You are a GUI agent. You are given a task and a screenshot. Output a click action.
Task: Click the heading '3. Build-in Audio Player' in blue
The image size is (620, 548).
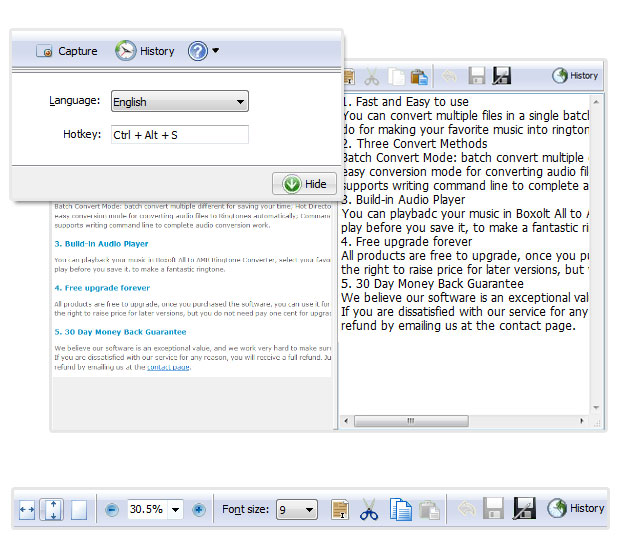[x=101, y=244]
